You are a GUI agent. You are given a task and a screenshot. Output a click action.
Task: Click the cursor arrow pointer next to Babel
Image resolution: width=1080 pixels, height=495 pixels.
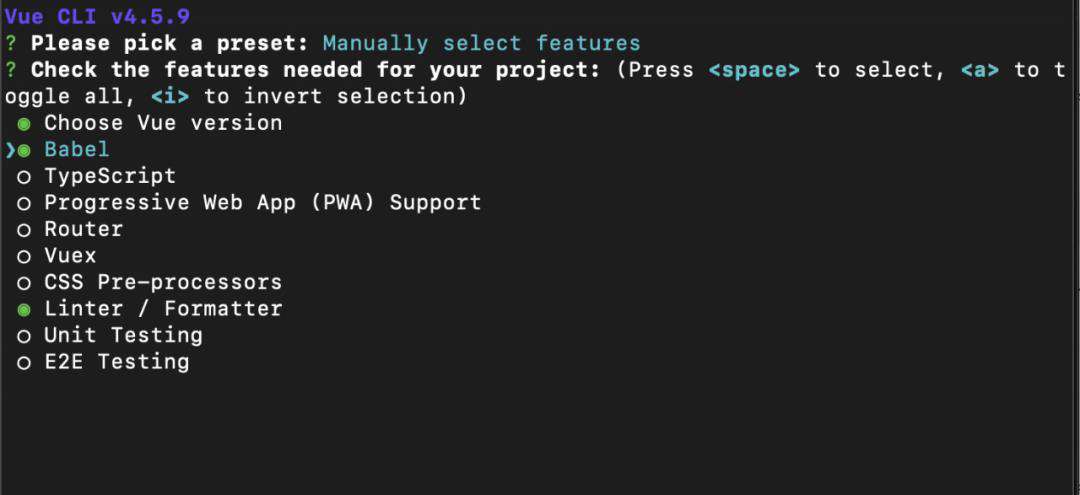pyautogui.click(x=10, y=150)
